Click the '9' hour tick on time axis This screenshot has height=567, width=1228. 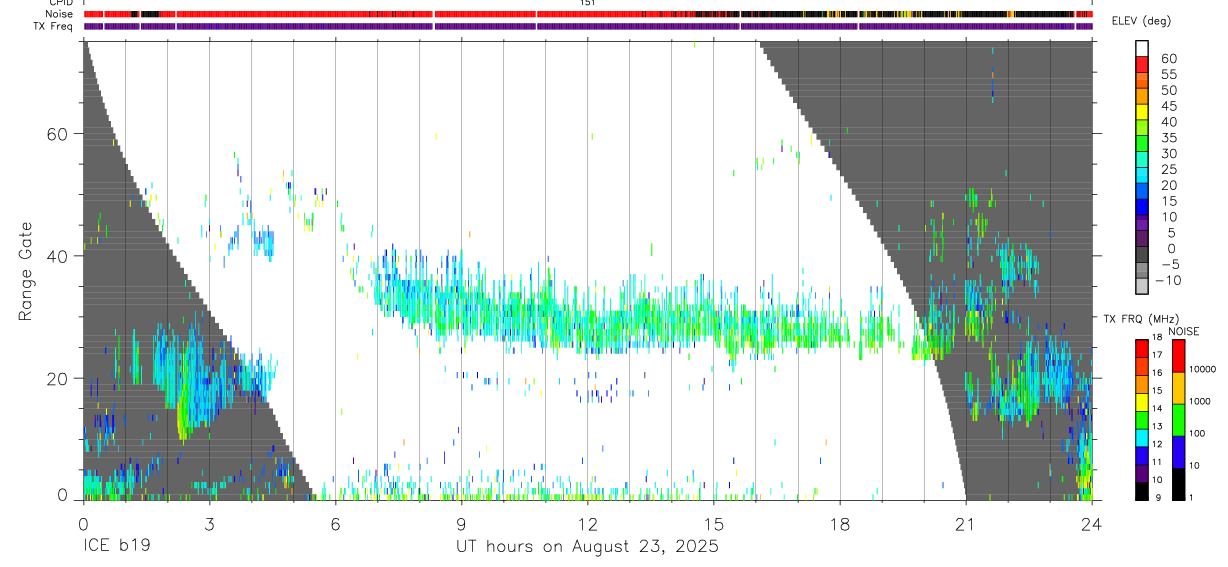[461, 523]
